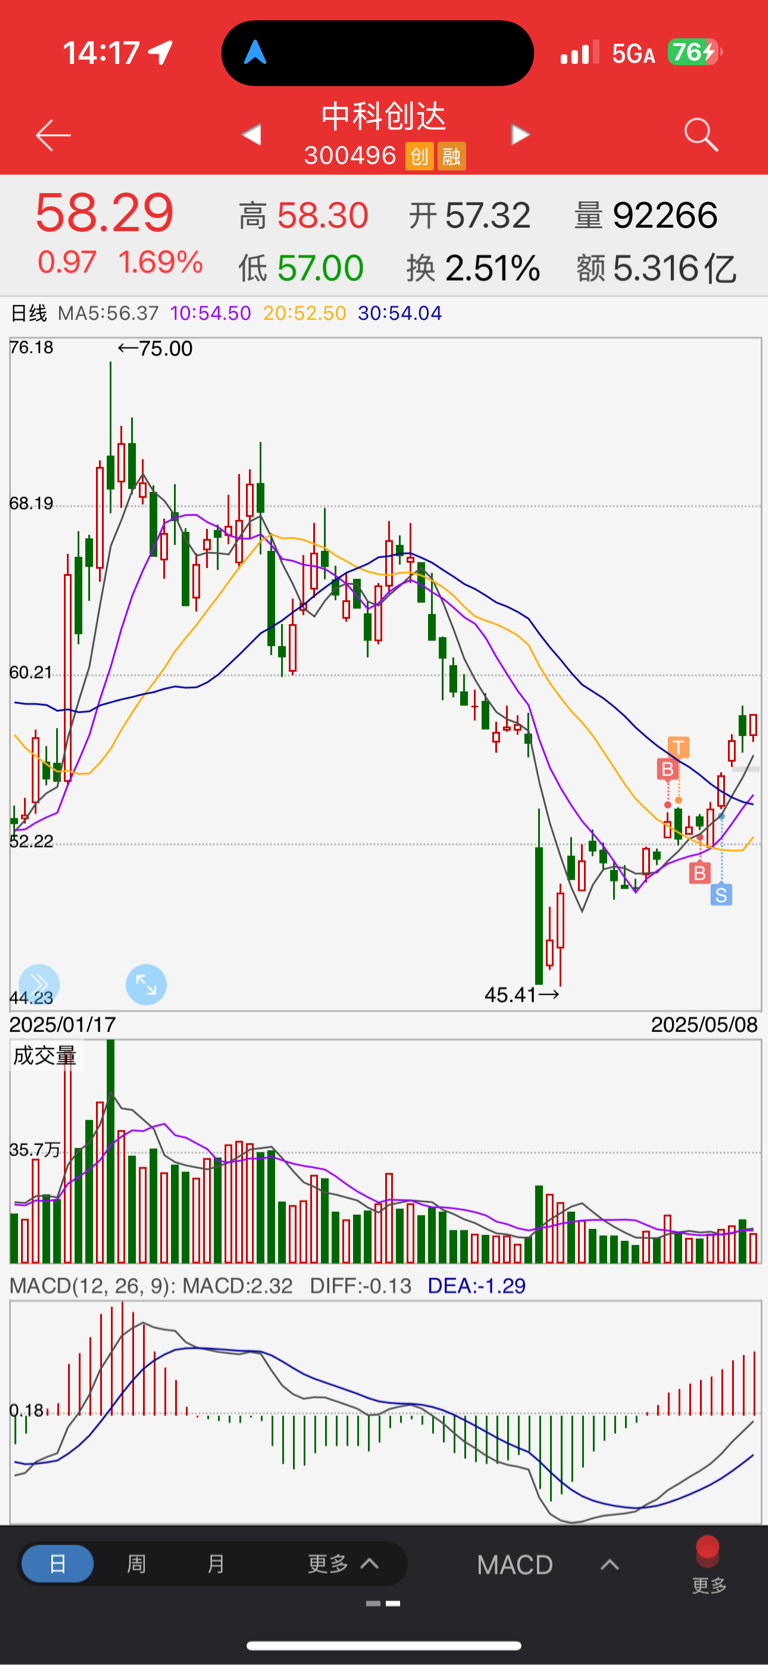This screenshot has height=1665, width=768.
Task: Tap the 日线 chart label
Action: click(29, 313)
